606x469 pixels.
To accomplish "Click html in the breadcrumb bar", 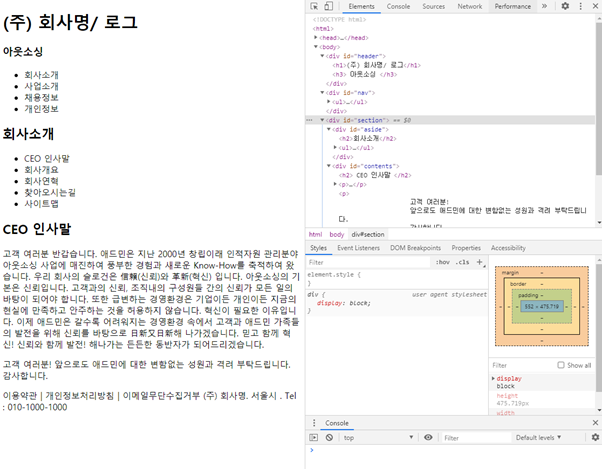I will 315,234.
